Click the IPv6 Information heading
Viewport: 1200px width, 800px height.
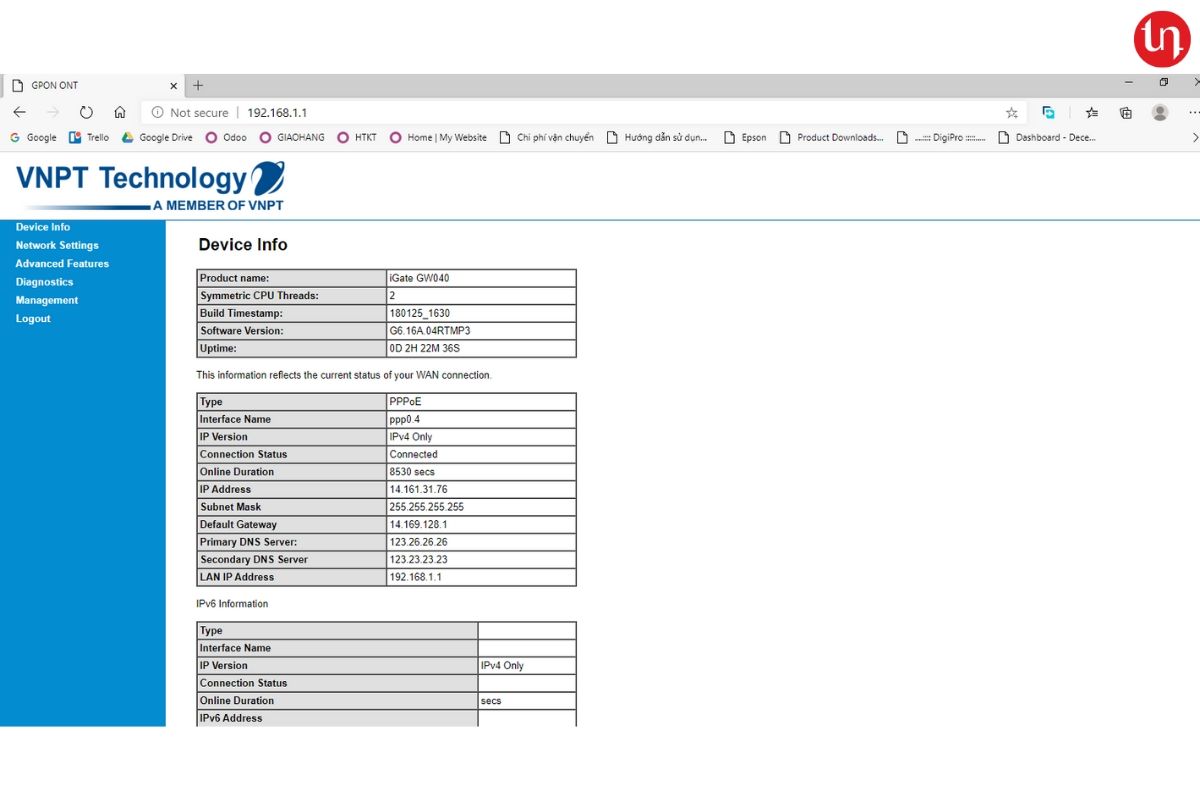click(232, 604)
